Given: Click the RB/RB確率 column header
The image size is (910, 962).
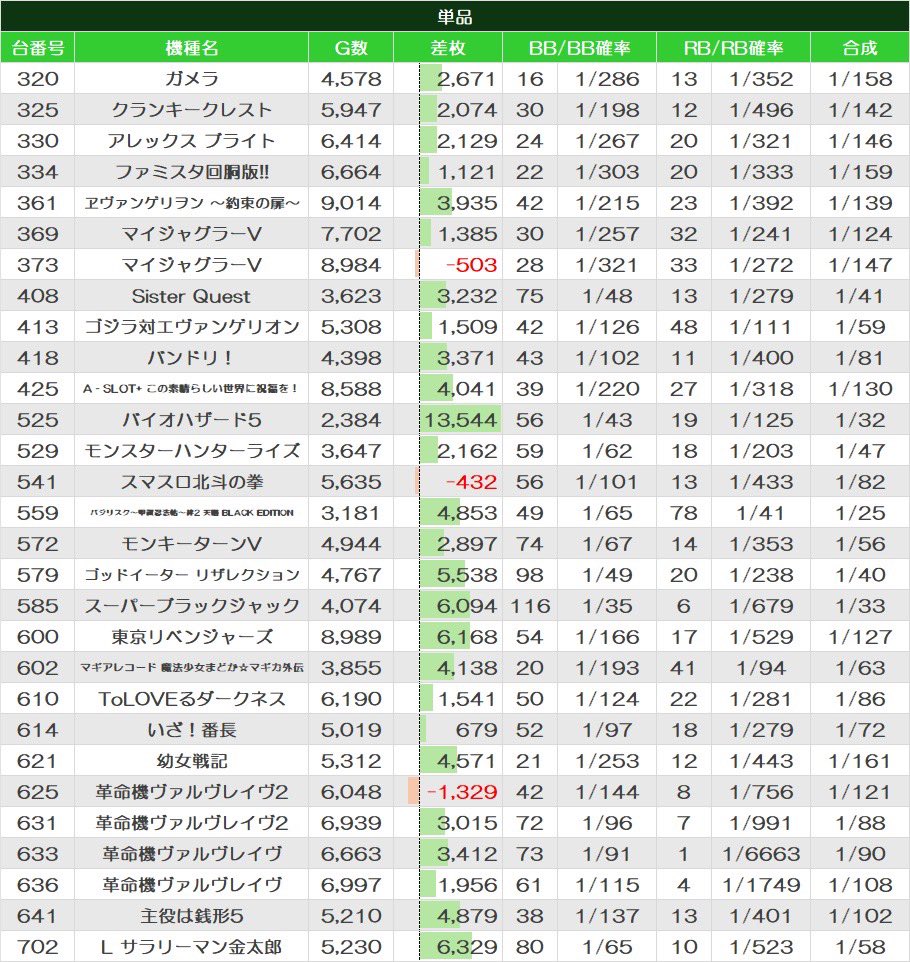Looking at the screenshot, I should tap(733, 48).
